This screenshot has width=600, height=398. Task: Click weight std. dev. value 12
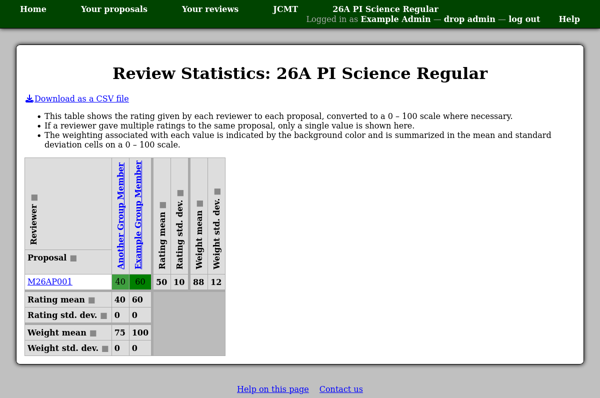pyautogui.click(x=216, y=282)
